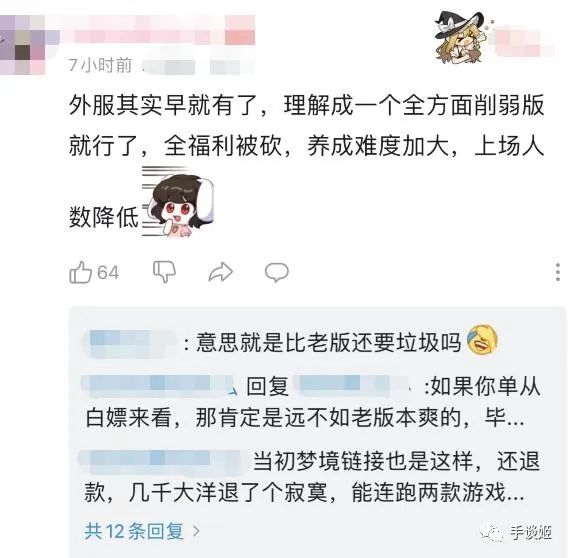Tap the blurred username at top

157,31
